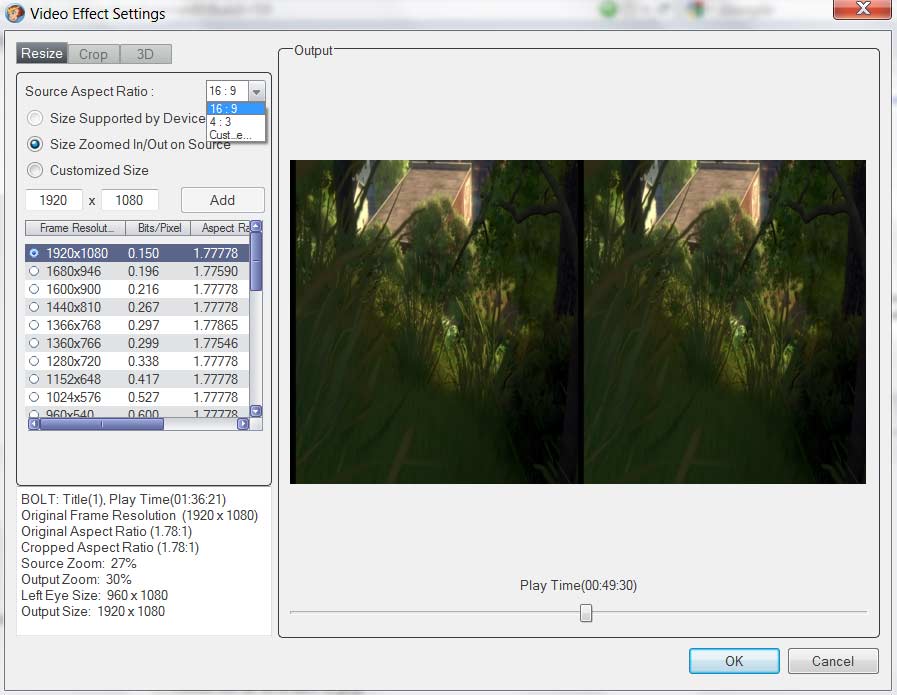This screenshot has height=695, width=897.
Task: Click the right arrow of the horizontal scrollbar
Action: (x=243, y=424)
